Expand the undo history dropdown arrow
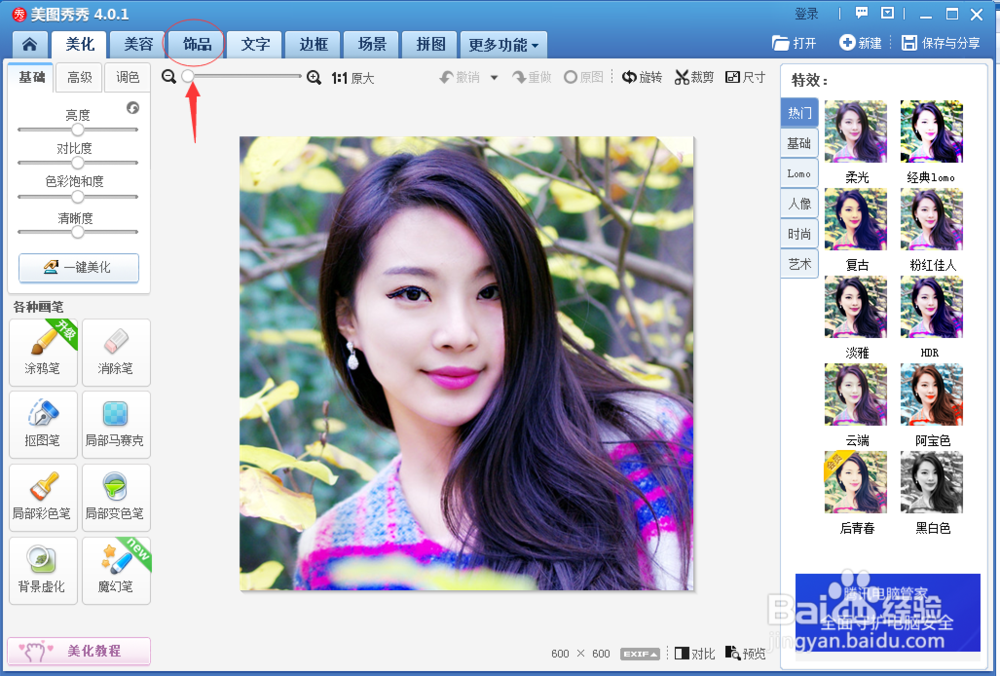 (x=494, y=78)
